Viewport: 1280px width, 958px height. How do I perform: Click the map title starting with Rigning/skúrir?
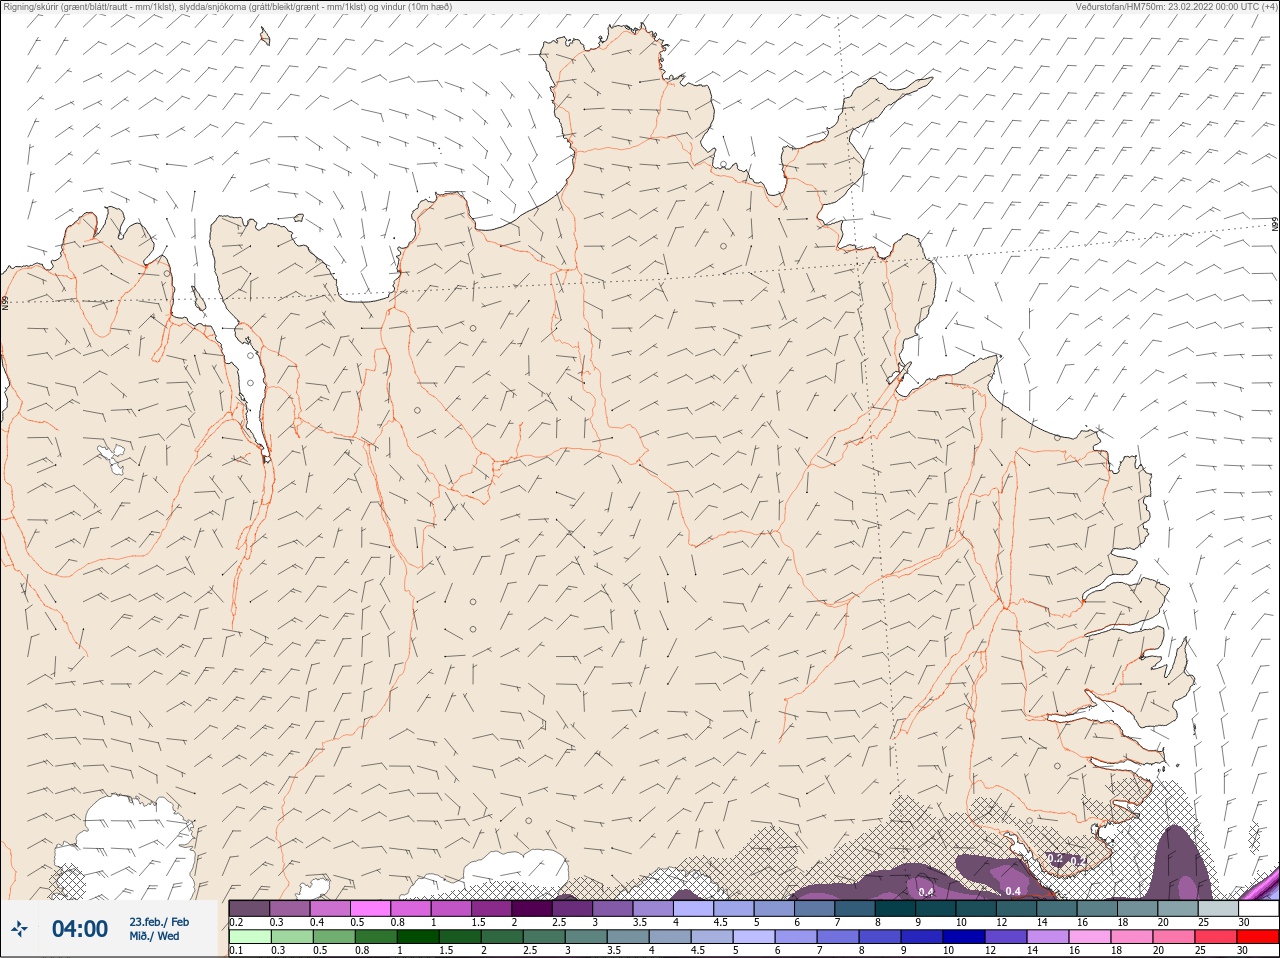227,7
